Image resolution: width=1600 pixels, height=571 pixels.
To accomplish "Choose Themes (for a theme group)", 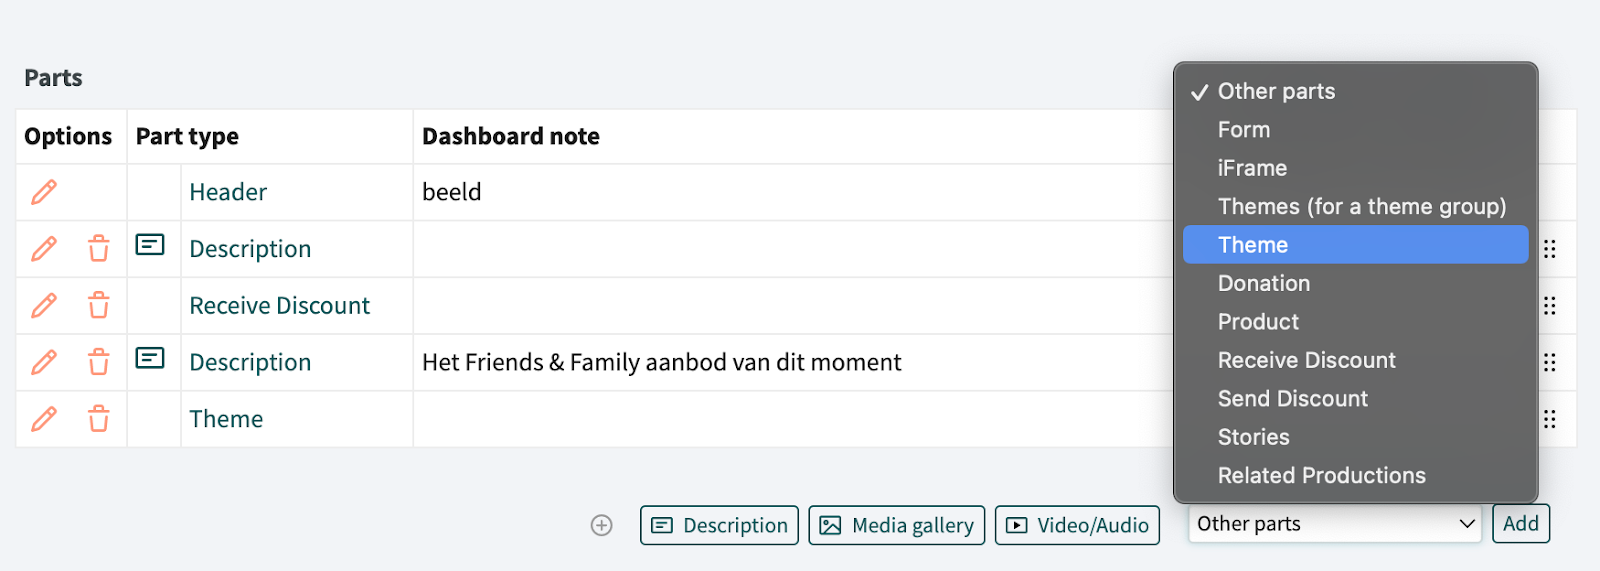I will (1361, 207).
